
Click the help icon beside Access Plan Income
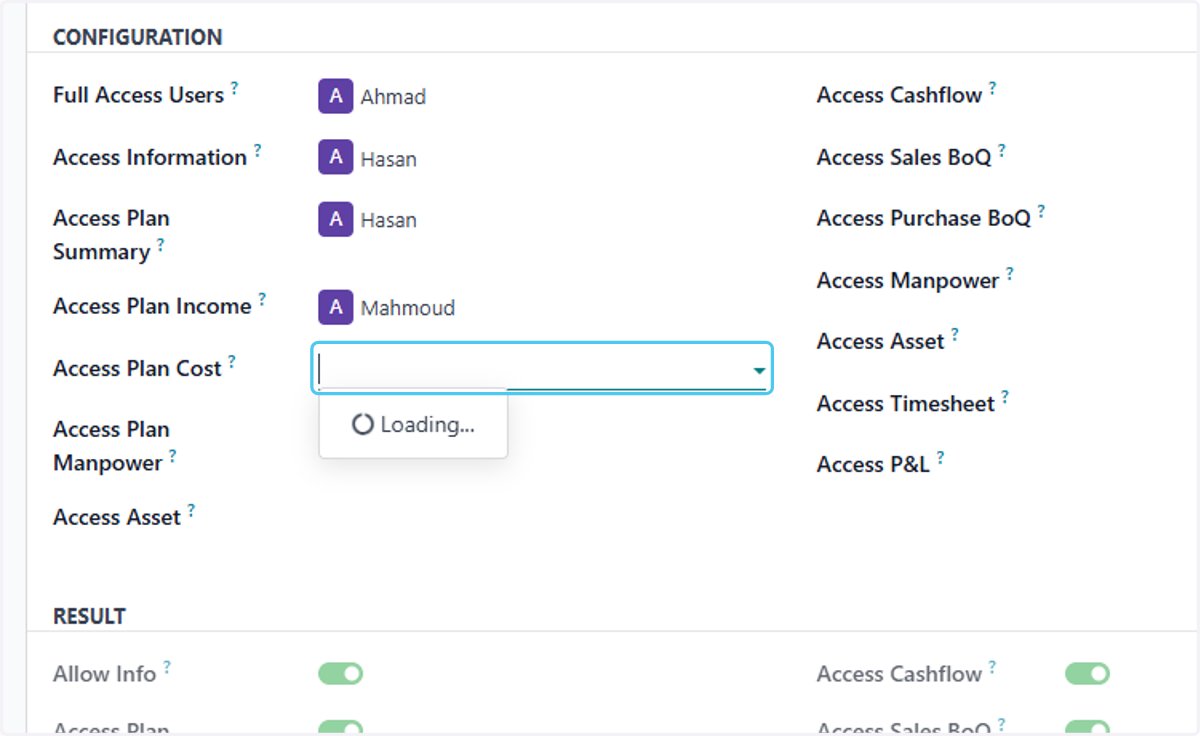[x=262, y=299]
